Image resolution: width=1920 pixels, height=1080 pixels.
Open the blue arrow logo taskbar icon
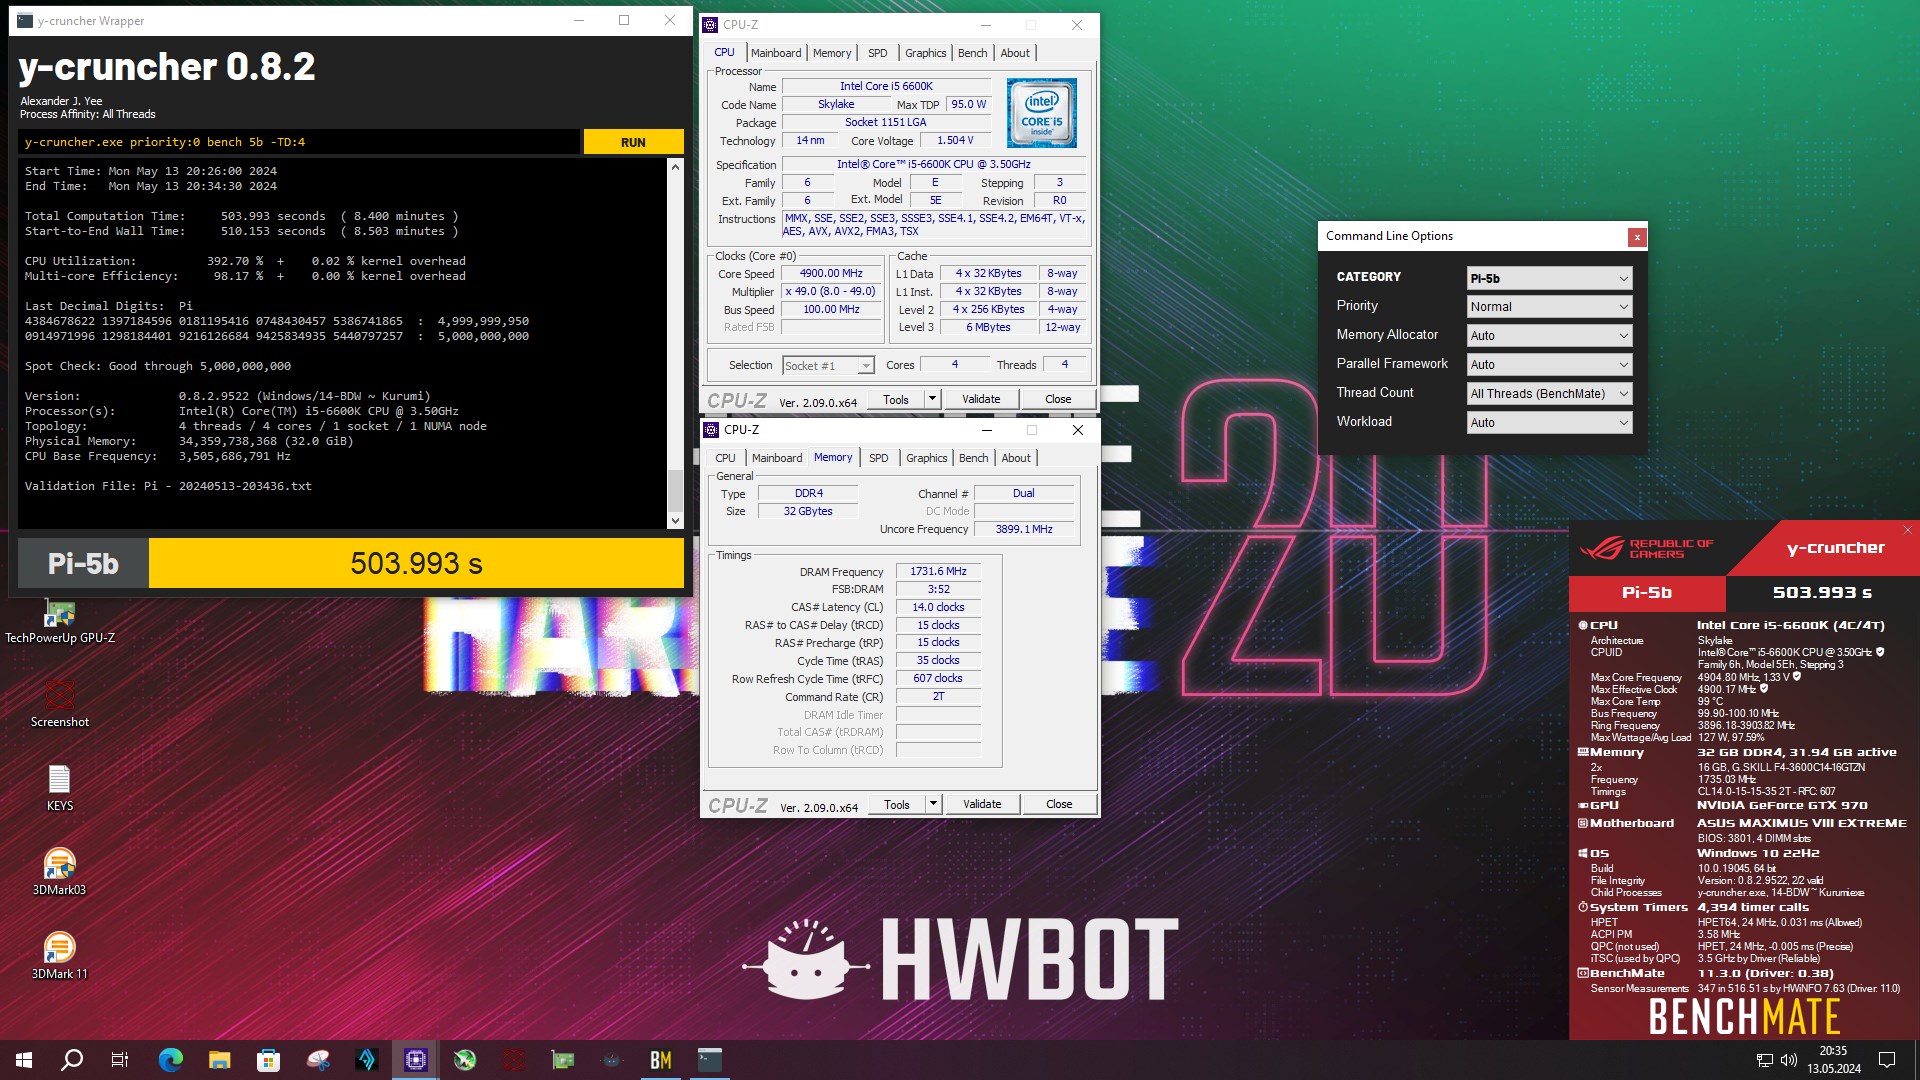coord(367,1060)
